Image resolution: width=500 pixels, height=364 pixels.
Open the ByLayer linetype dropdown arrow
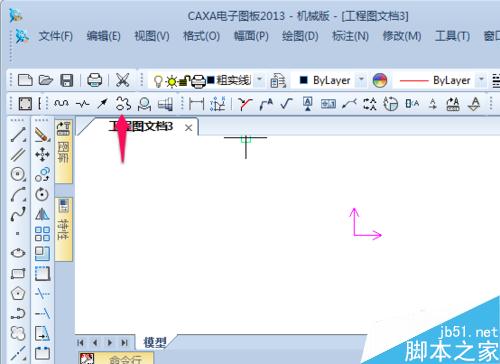[481, 80]
